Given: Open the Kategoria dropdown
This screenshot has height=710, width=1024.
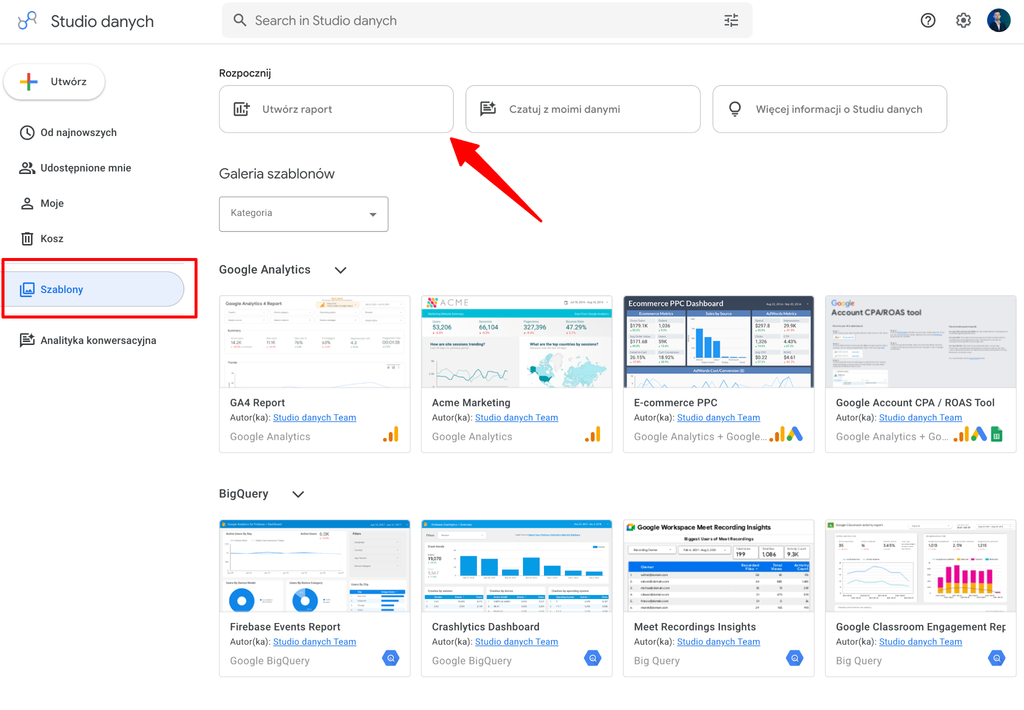Looking at the screenshot, I should [x=304, y=214].
